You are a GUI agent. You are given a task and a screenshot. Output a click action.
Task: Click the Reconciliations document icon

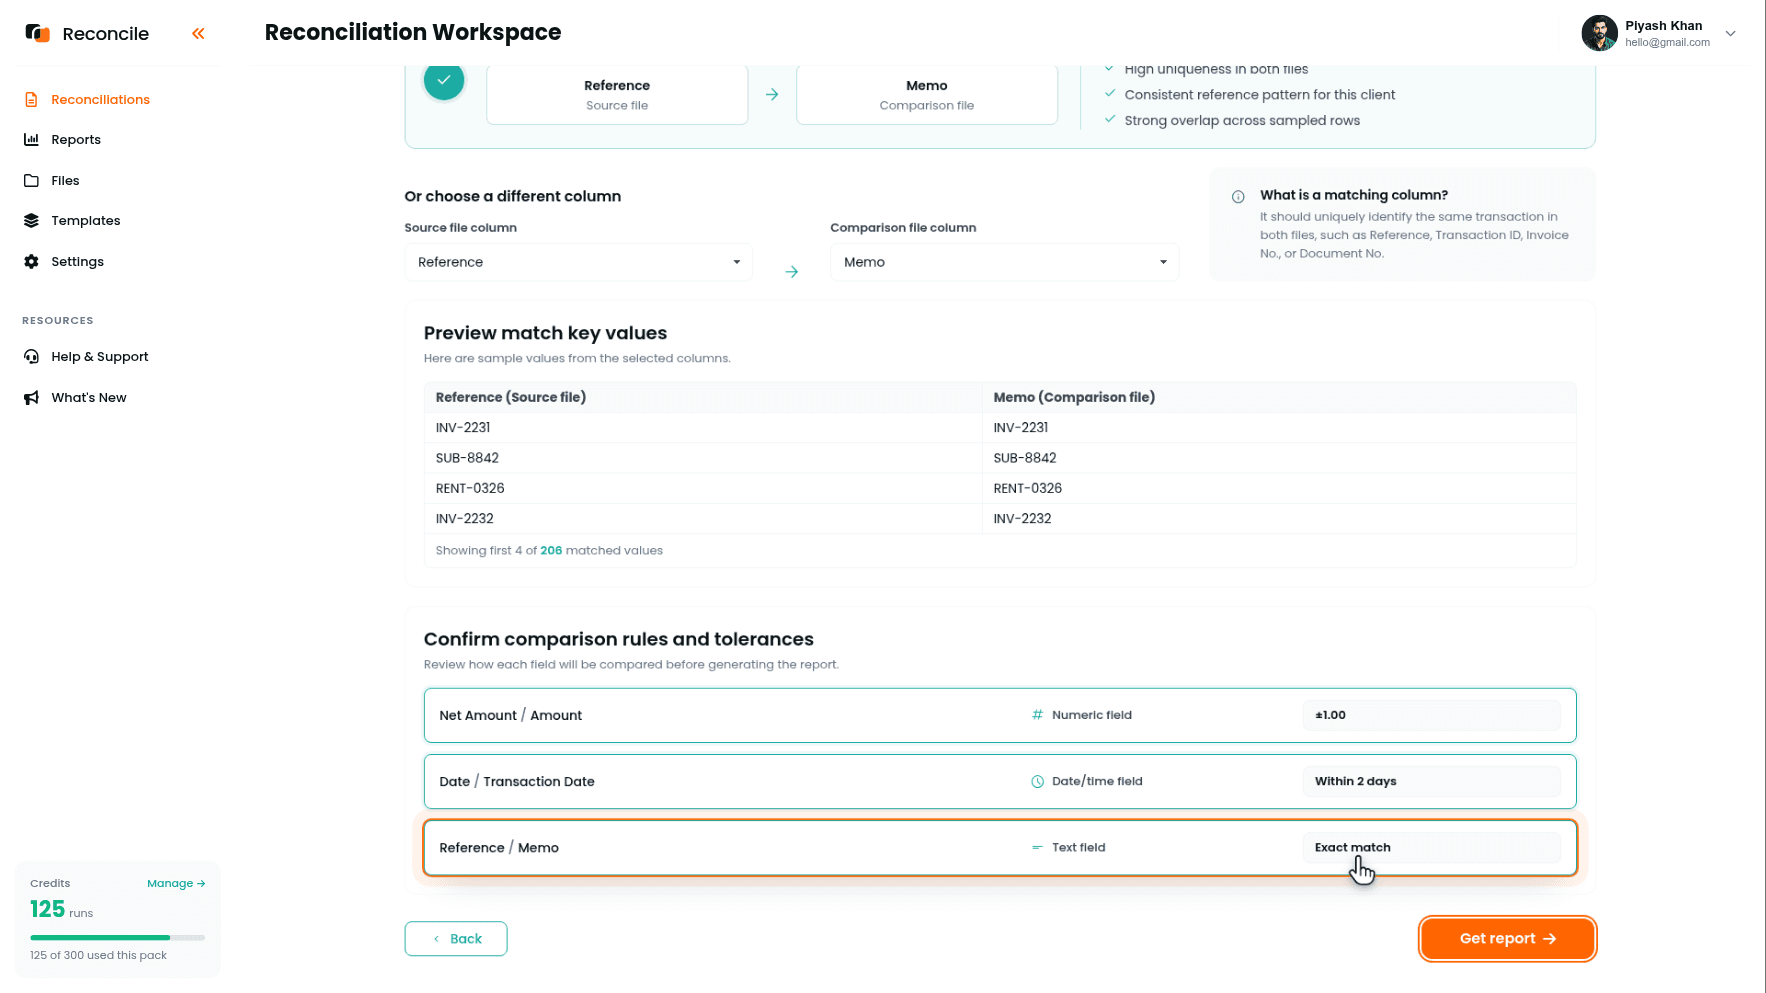31,100
